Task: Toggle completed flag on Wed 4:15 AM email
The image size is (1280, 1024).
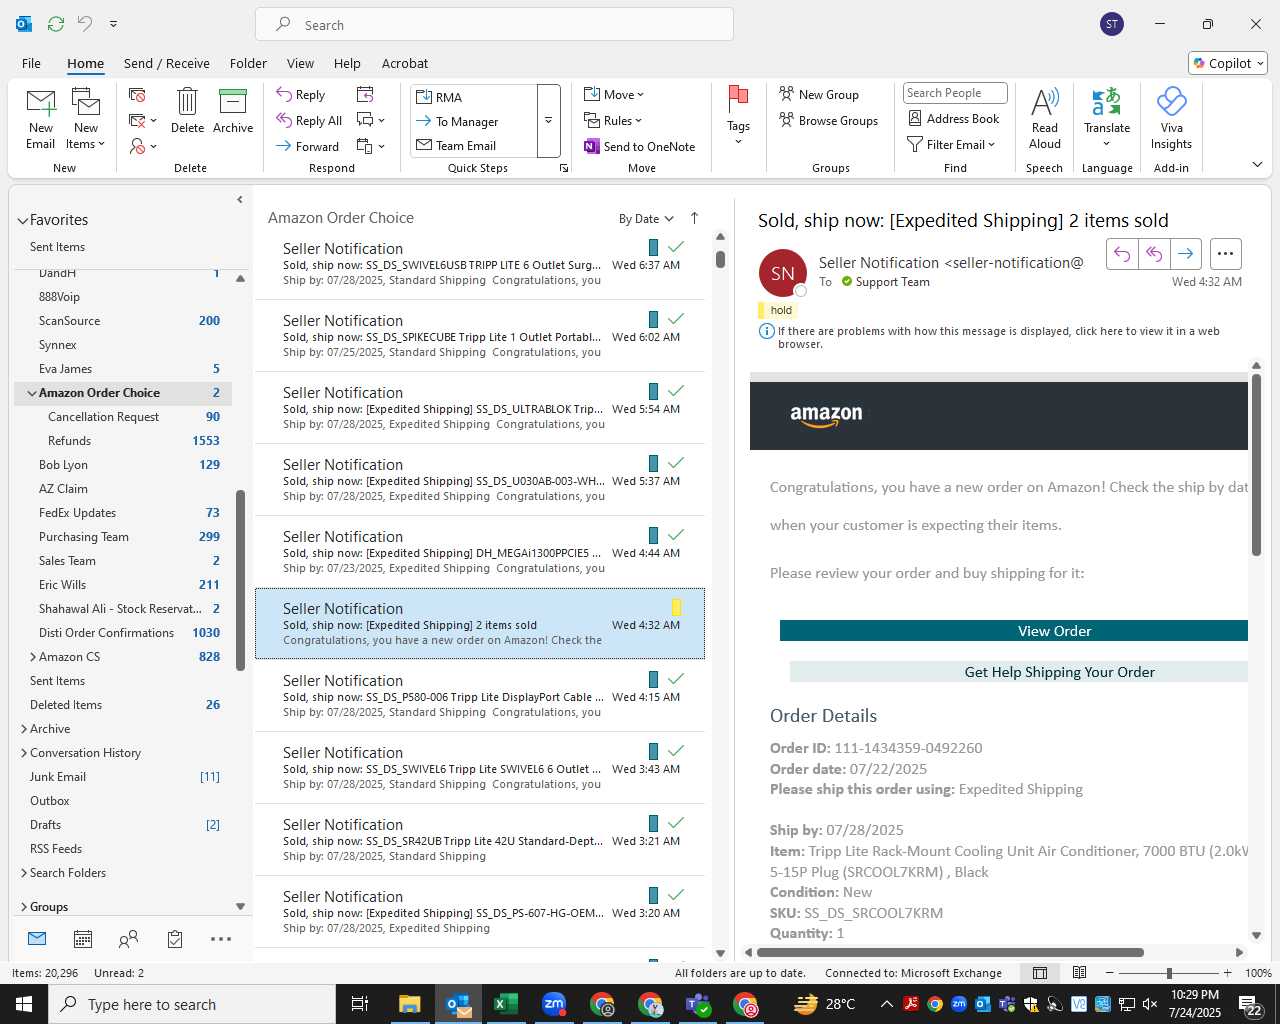Action: [x=676, y=678]
